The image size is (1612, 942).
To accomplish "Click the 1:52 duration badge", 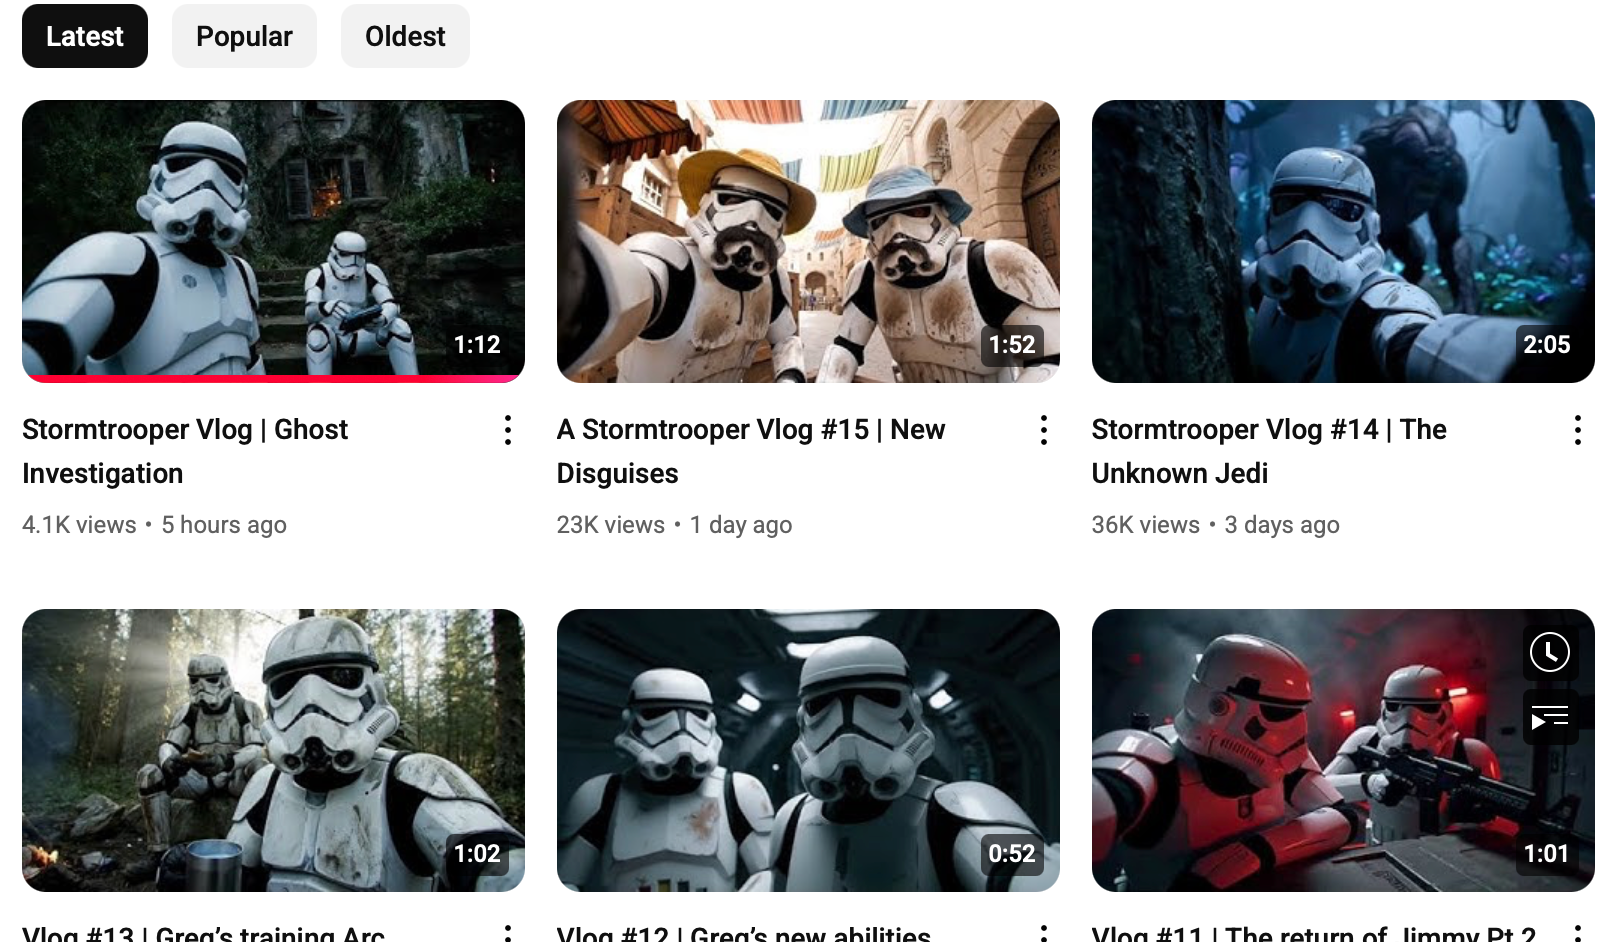I will tap(1012, 345).
